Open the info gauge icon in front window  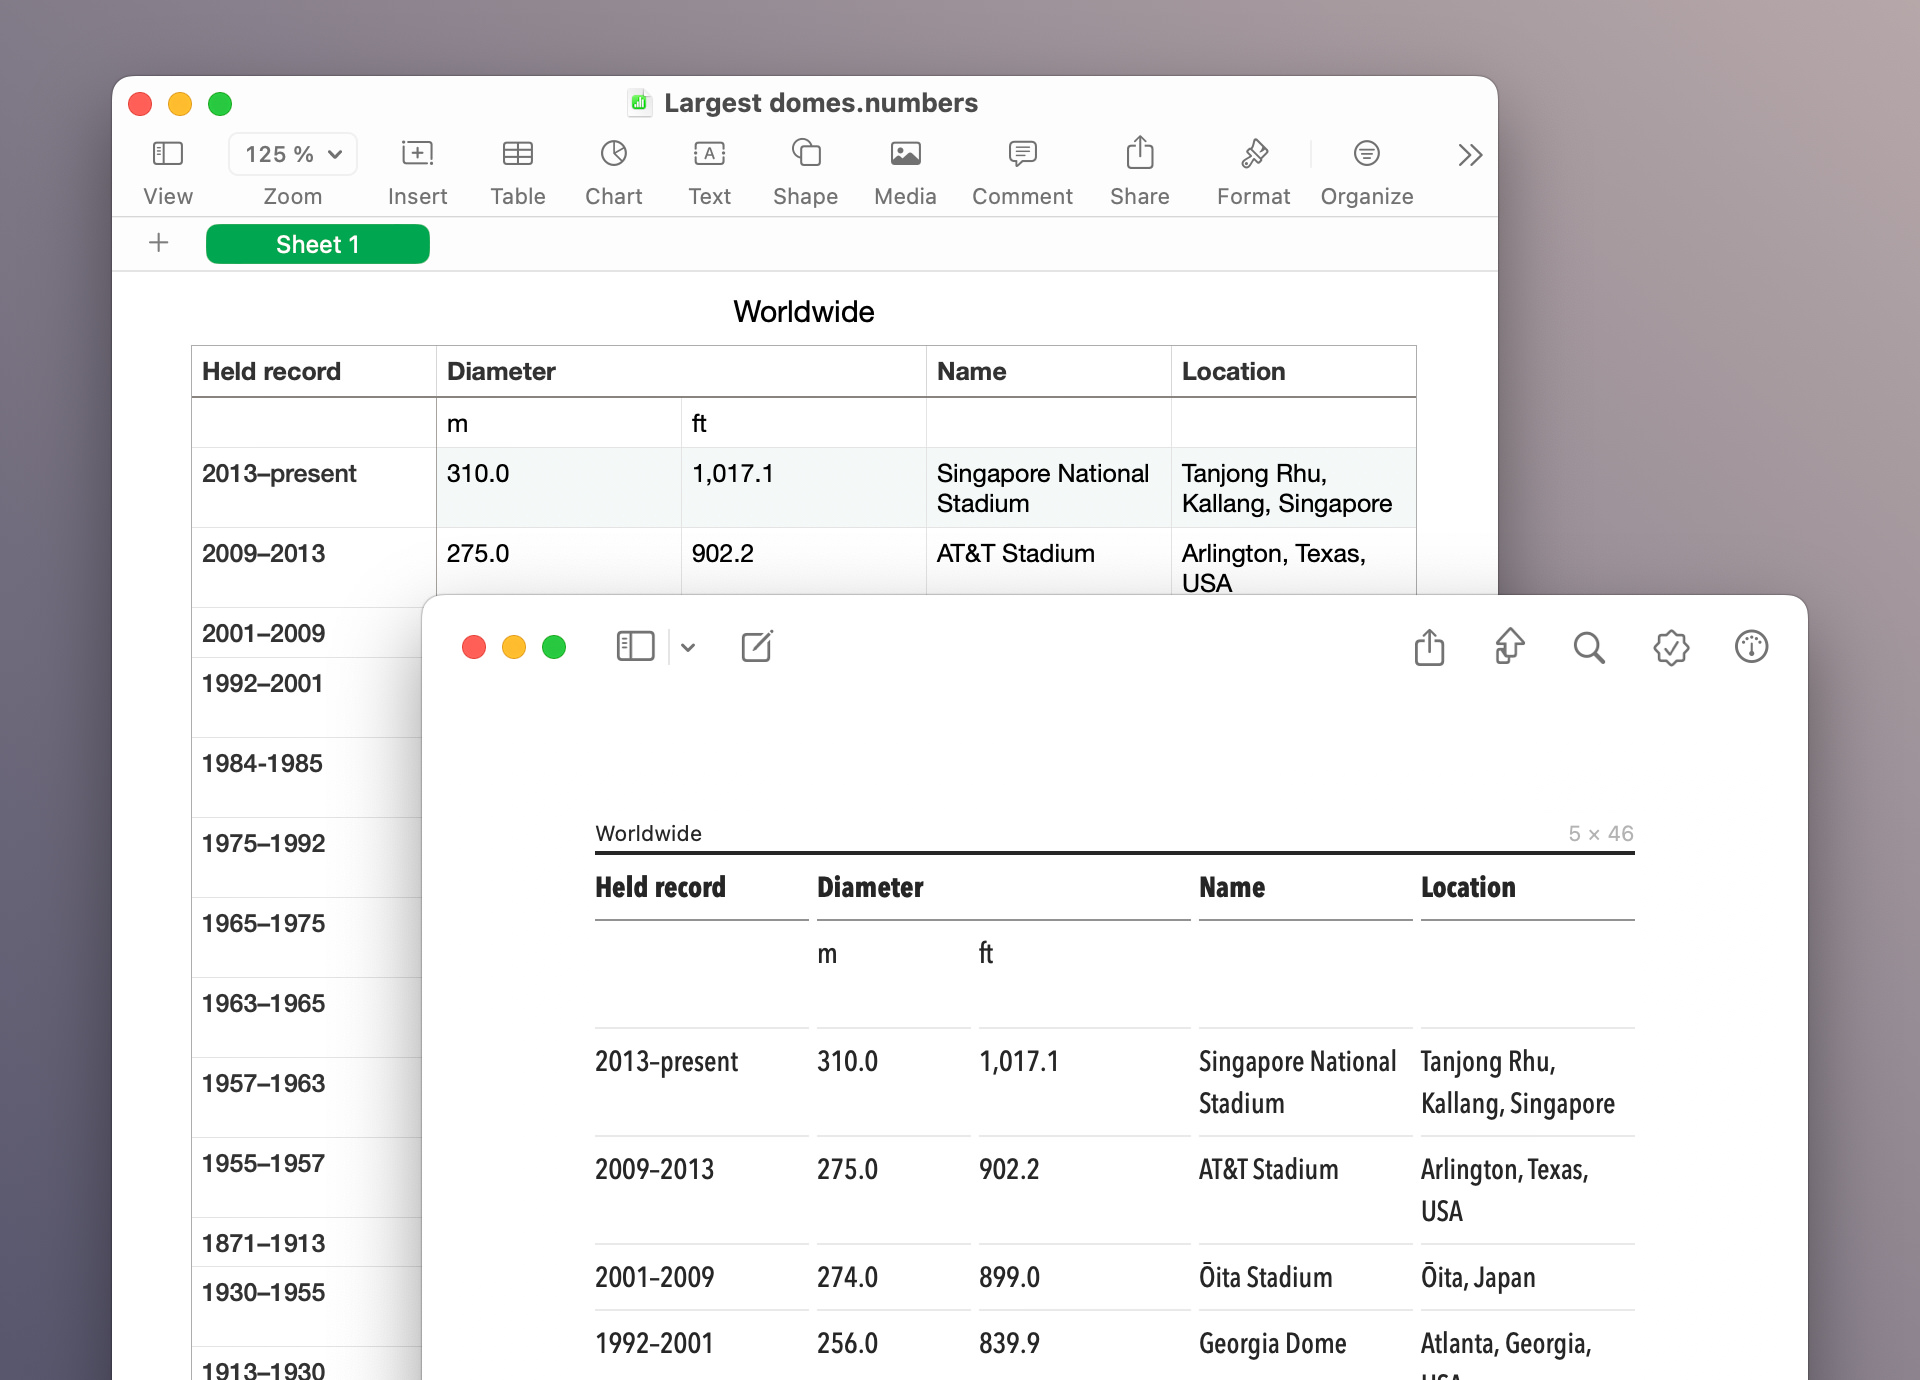click(x=1751, y=647)
